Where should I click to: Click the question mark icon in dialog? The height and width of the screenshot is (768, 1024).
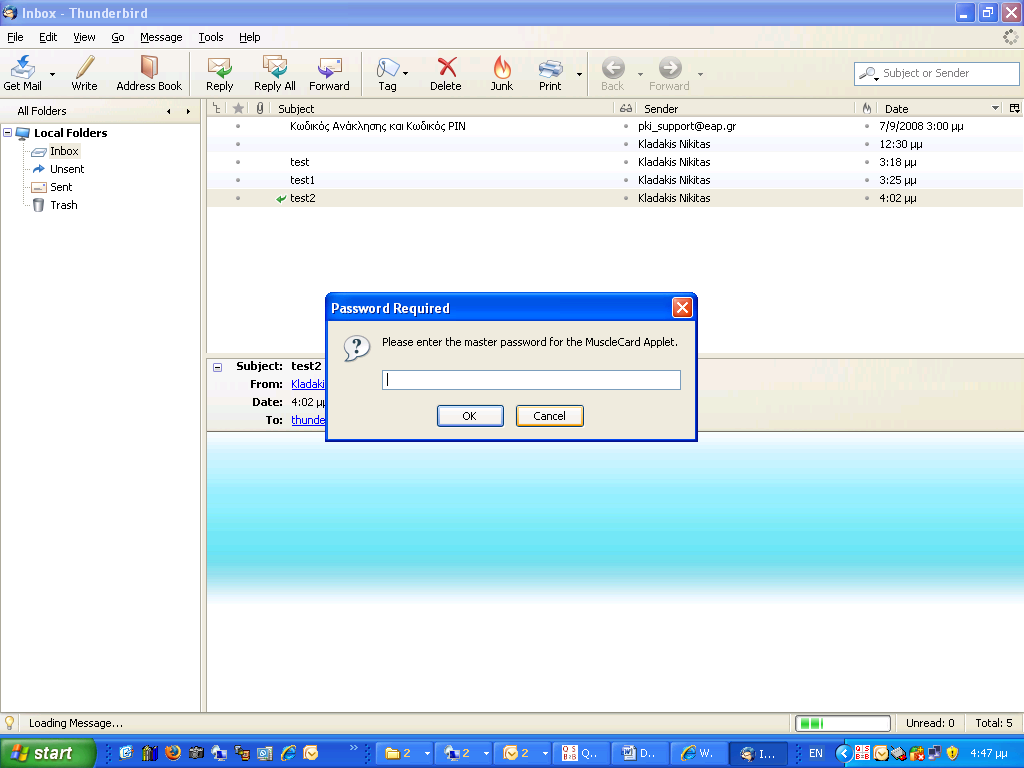[357, 348]
